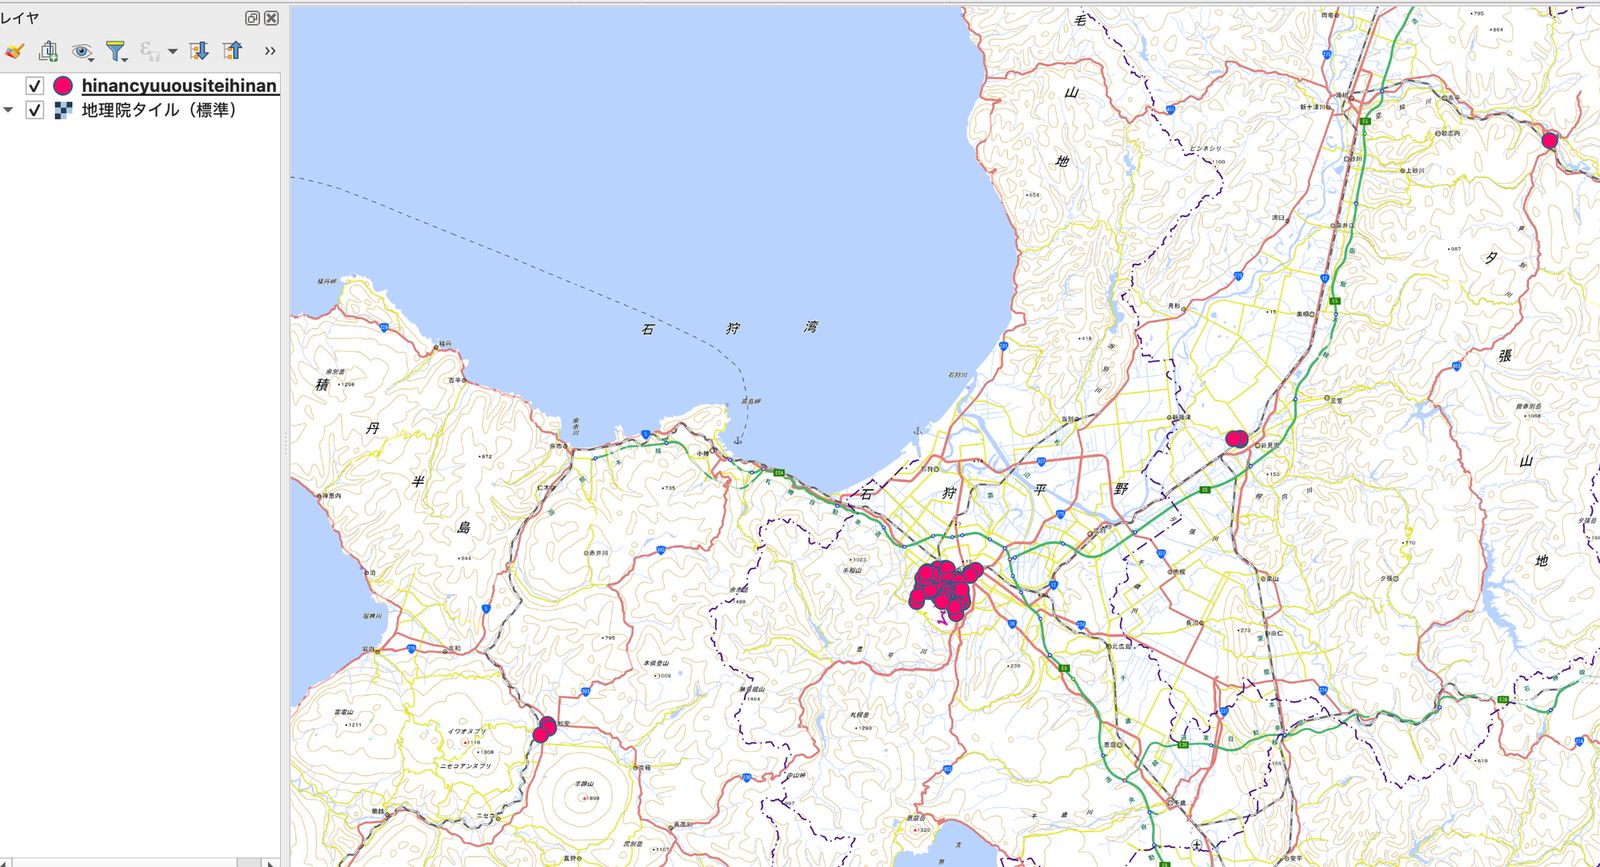This screenshot has width=1600, height=867.
Task: Open the Manage Map Themes eye menu
Action: [x=83, y=51]
